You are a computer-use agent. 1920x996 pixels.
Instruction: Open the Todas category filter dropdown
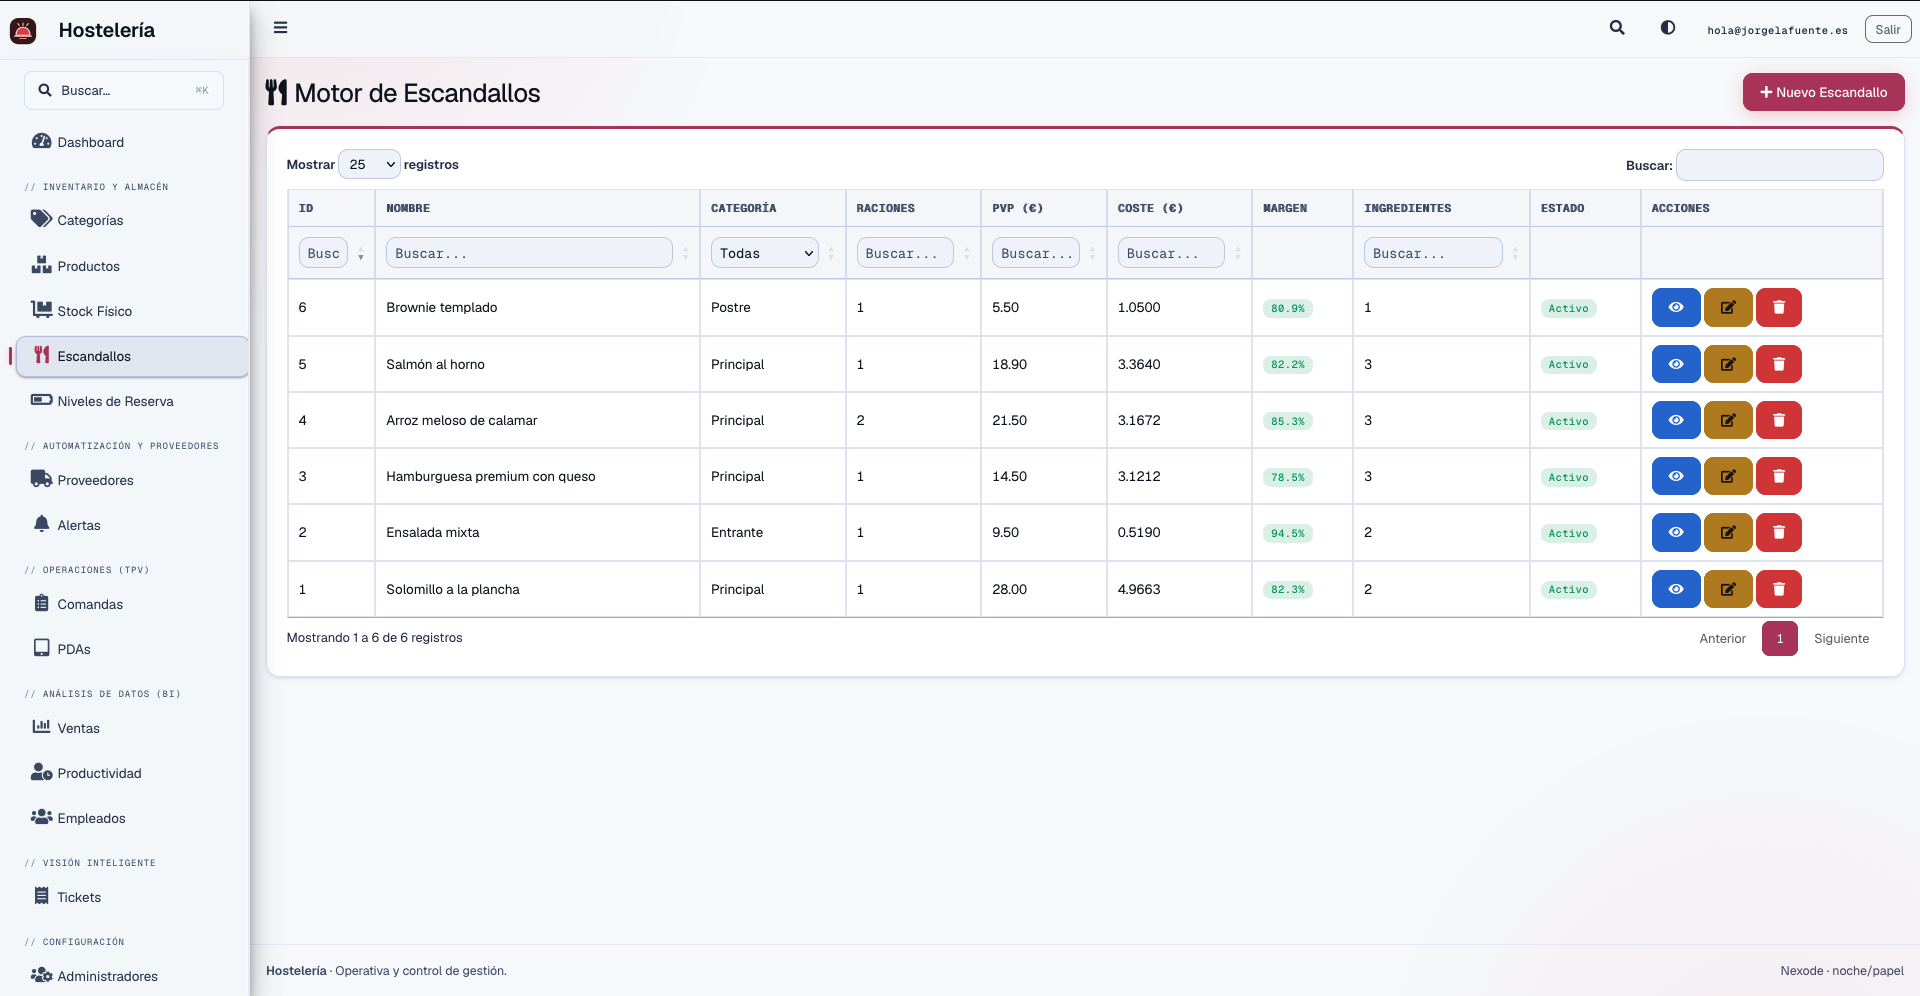click(765, 253)
